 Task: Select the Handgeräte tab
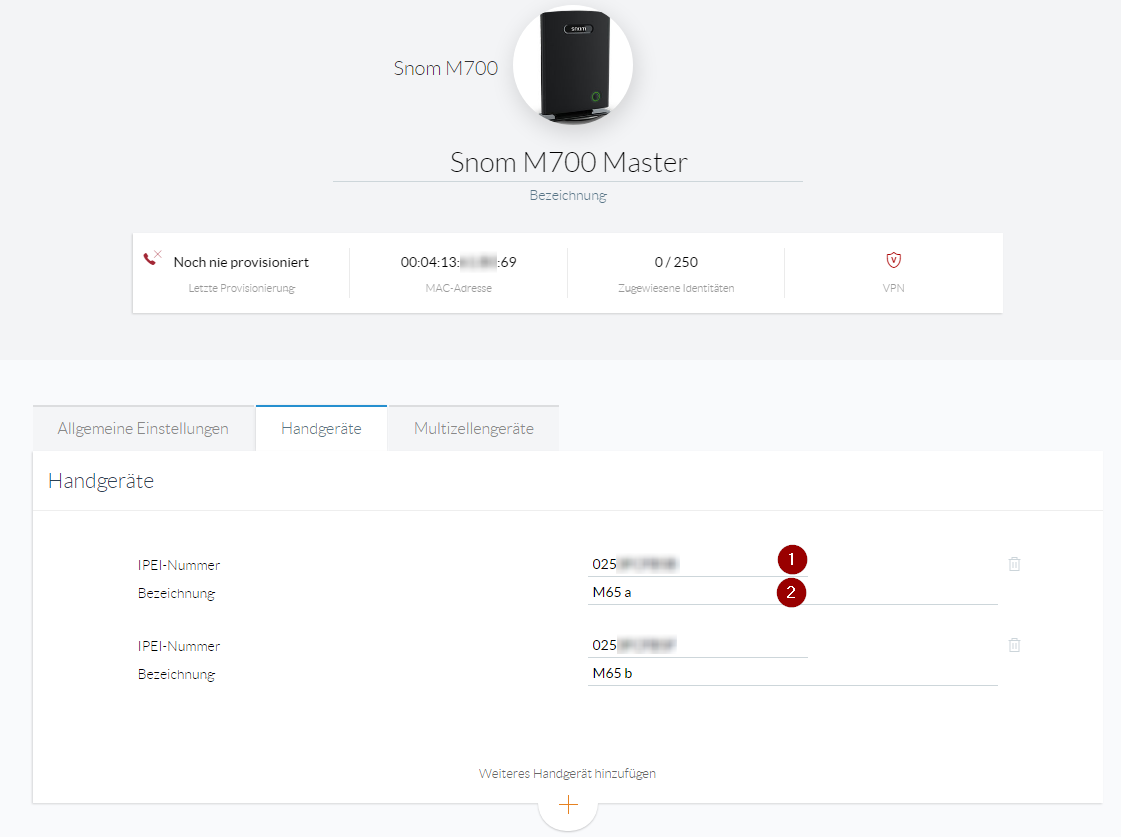tap(321, 428)
